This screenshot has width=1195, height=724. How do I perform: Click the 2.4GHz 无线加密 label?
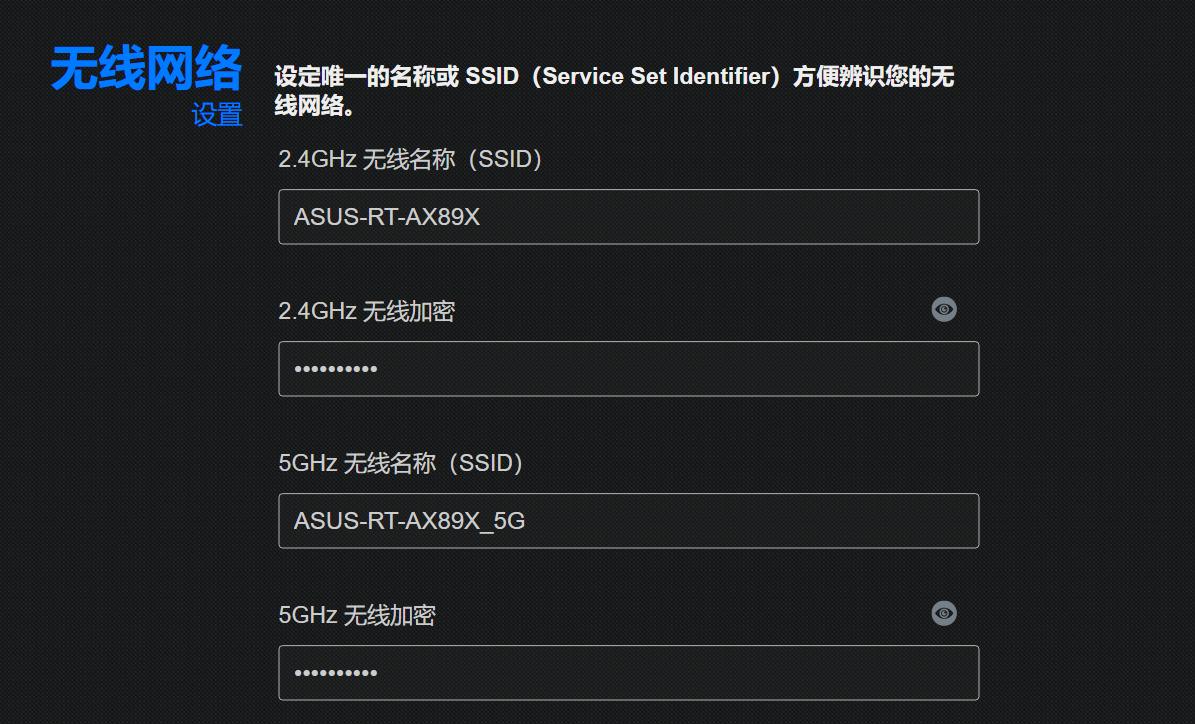367,310
